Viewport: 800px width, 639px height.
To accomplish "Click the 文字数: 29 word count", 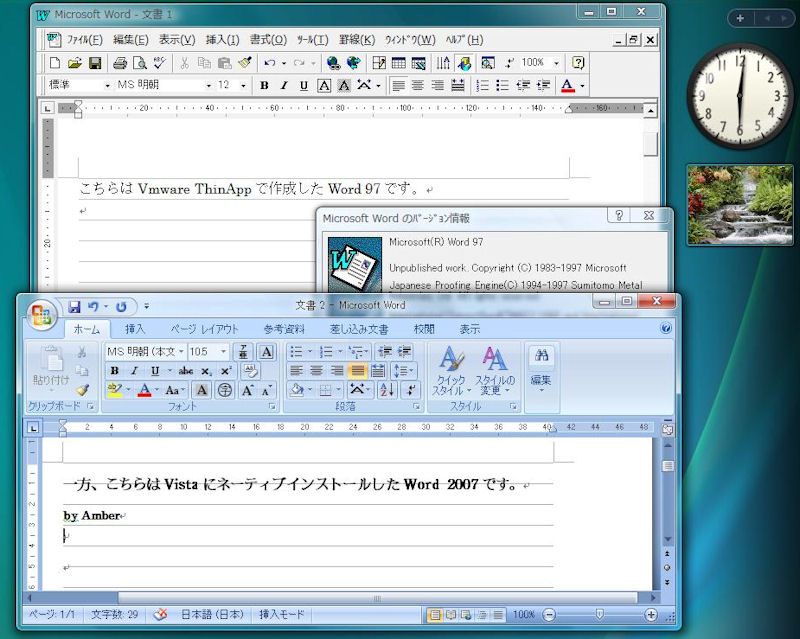I will coord(114,615).
